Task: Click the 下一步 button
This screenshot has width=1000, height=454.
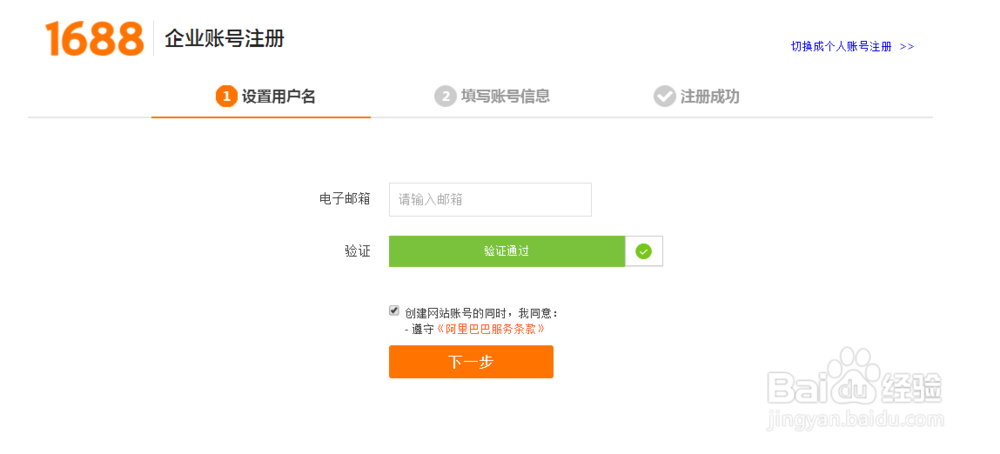Action: click(x=471, y=362)
